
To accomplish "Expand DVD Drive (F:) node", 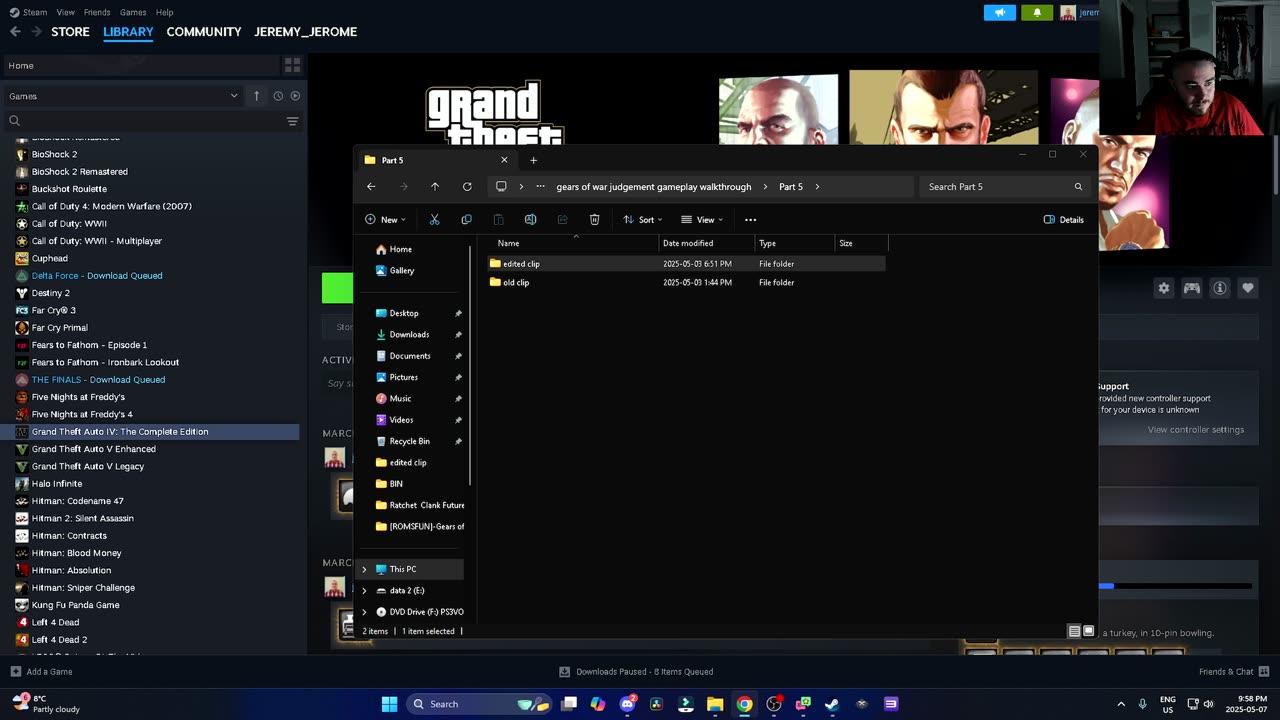I will [364, 612].
